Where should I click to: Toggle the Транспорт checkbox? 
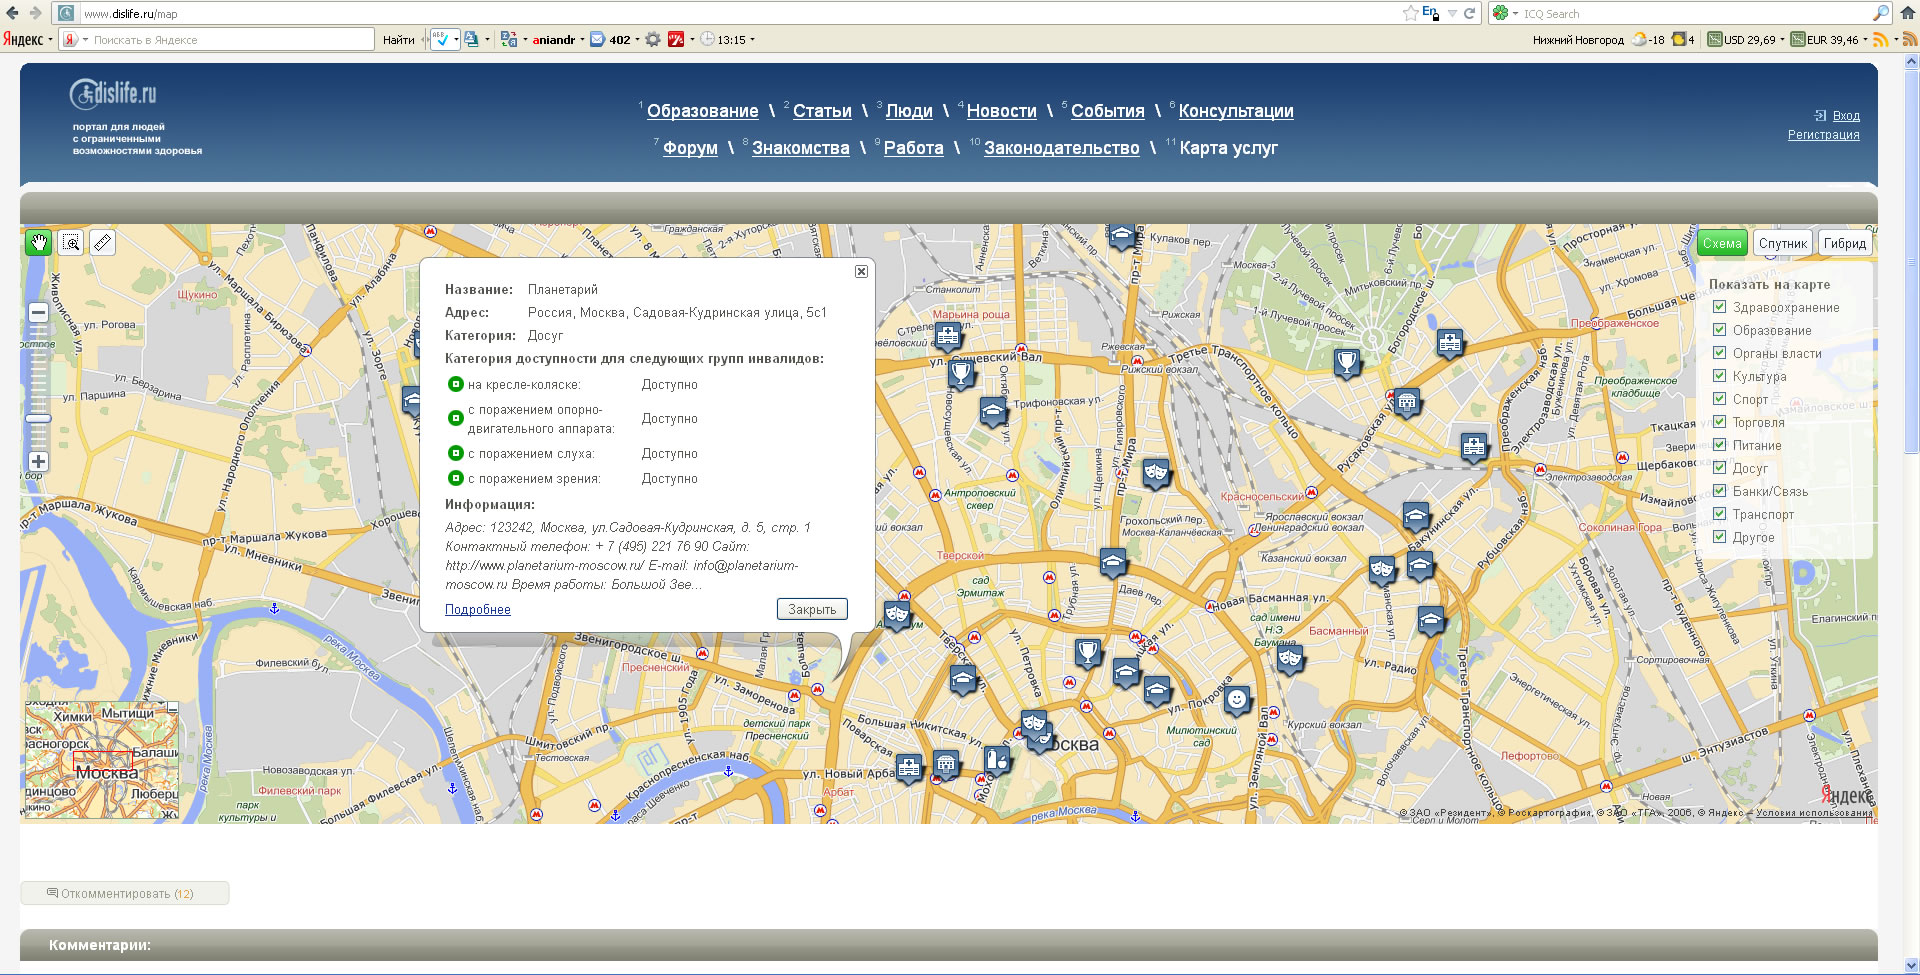pos(1720,514)
